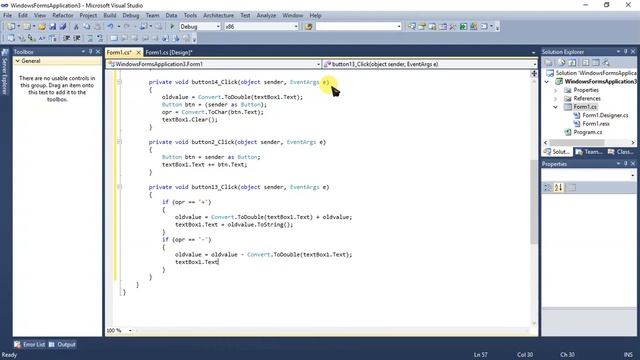Close the Form1.cs tab
This screenshot has height=360, width=640.
[138, 52]
